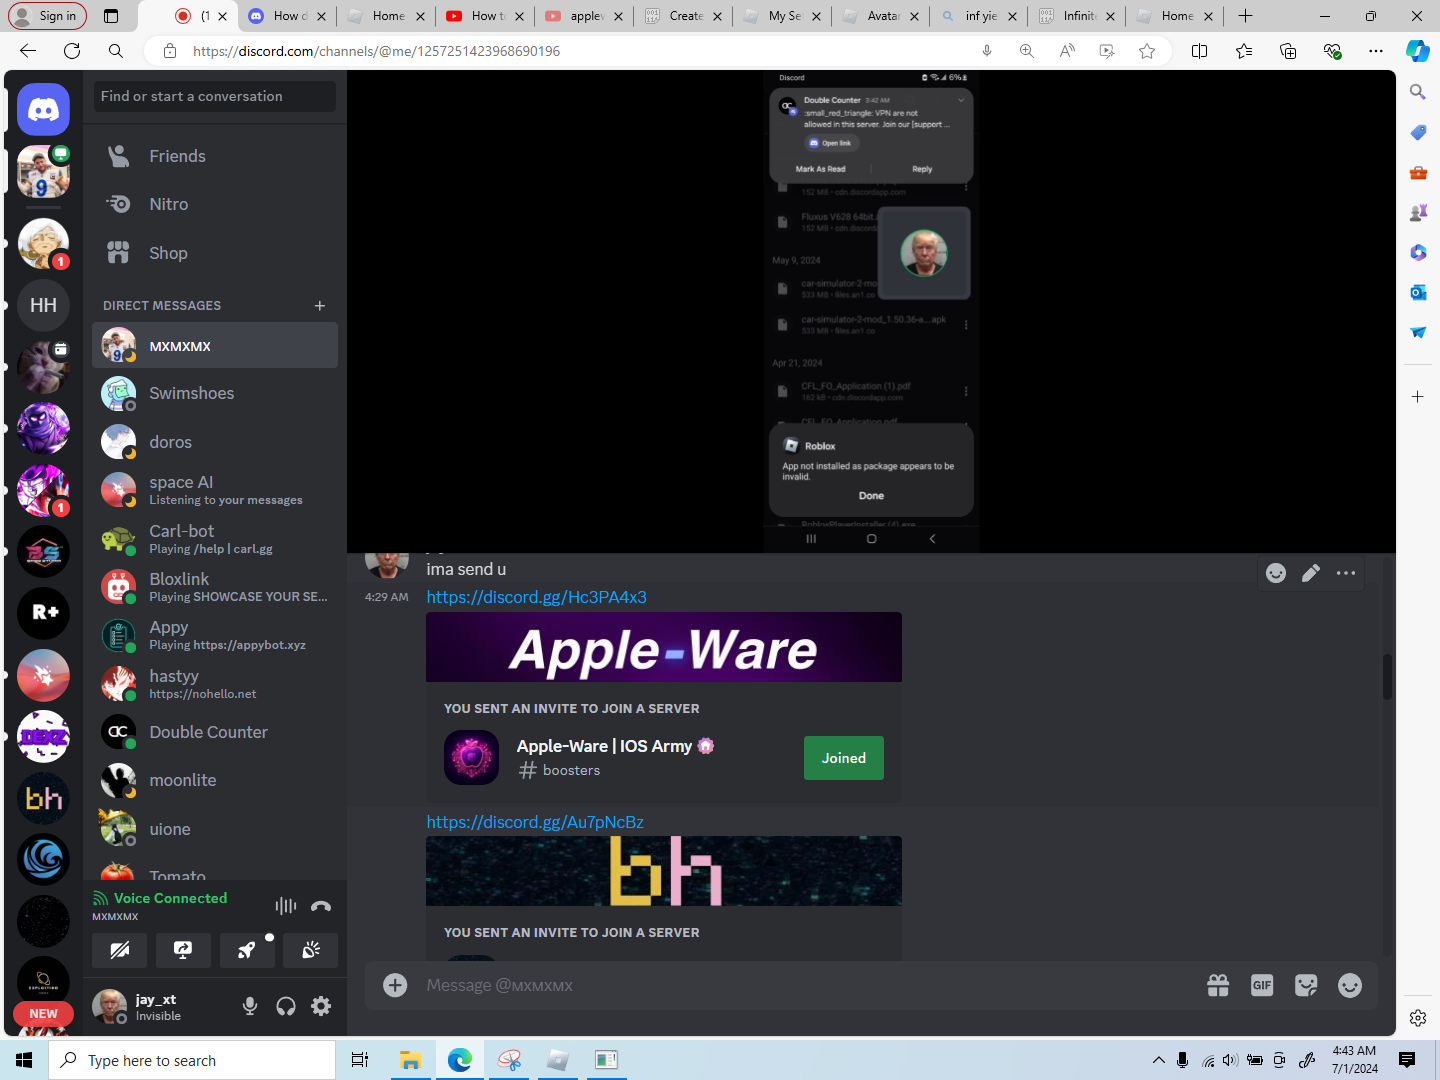
Task: Open the HH server in sidebar
Action: pyautogui.click(x=43, y=305)
